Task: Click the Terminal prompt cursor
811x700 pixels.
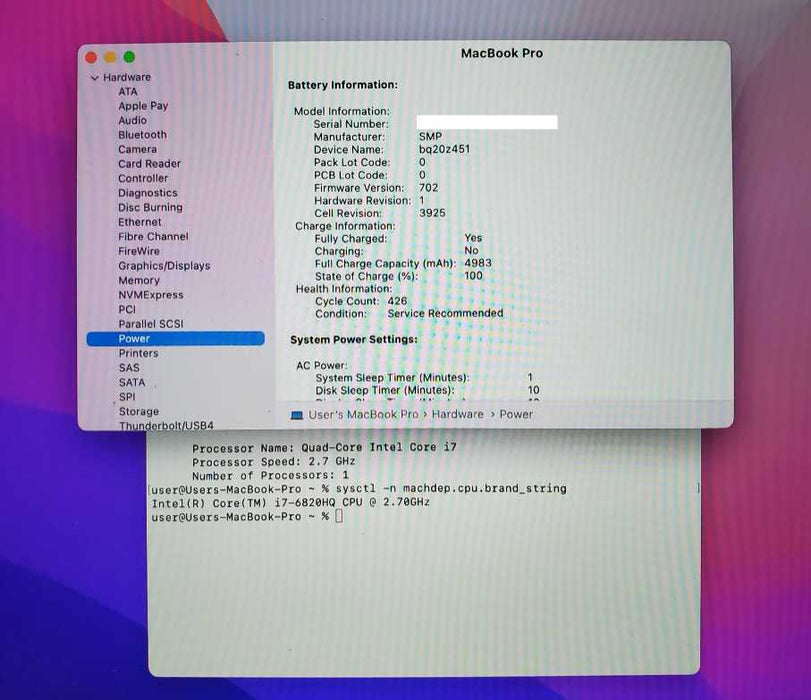Action: click(x=339, y=516)
